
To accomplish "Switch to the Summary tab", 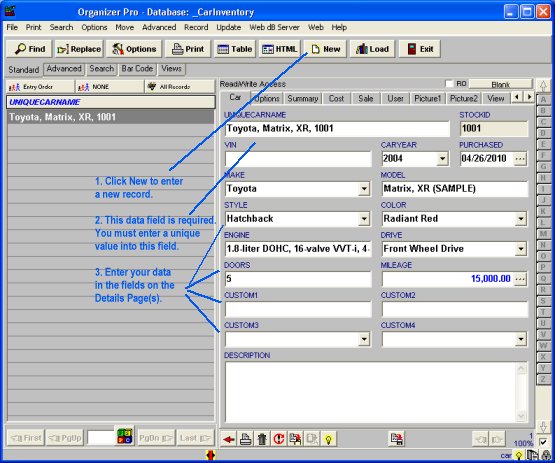I will coord(302,98).
